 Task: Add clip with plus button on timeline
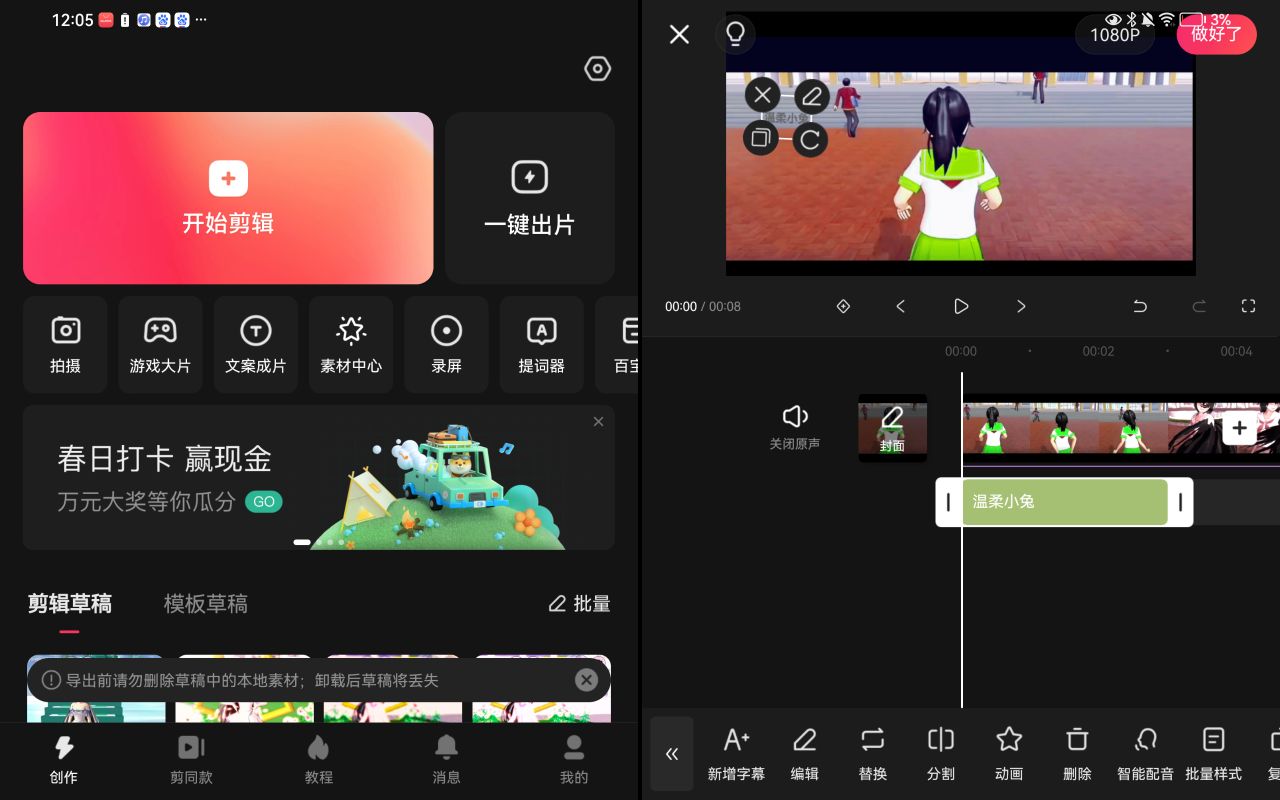[1239, 428]
